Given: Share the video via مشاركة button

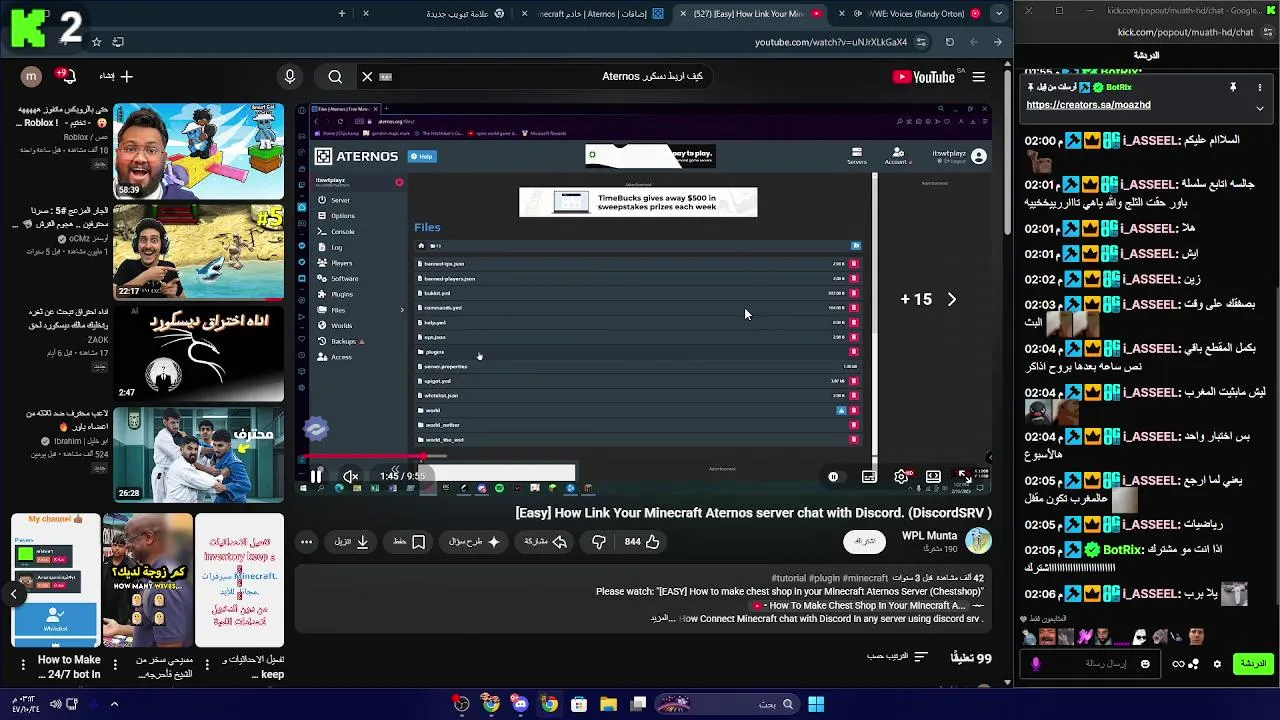Looking at the screenshot, I should point(545,542).
